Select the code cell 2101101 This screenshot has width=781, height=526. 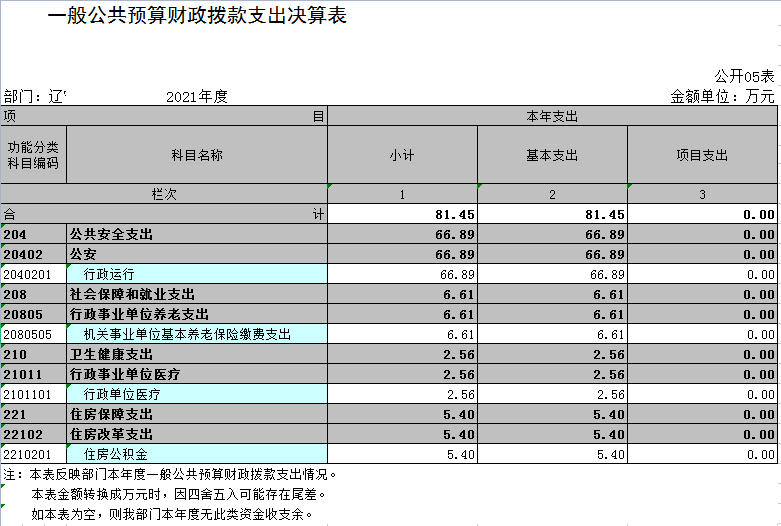[33, 394]
